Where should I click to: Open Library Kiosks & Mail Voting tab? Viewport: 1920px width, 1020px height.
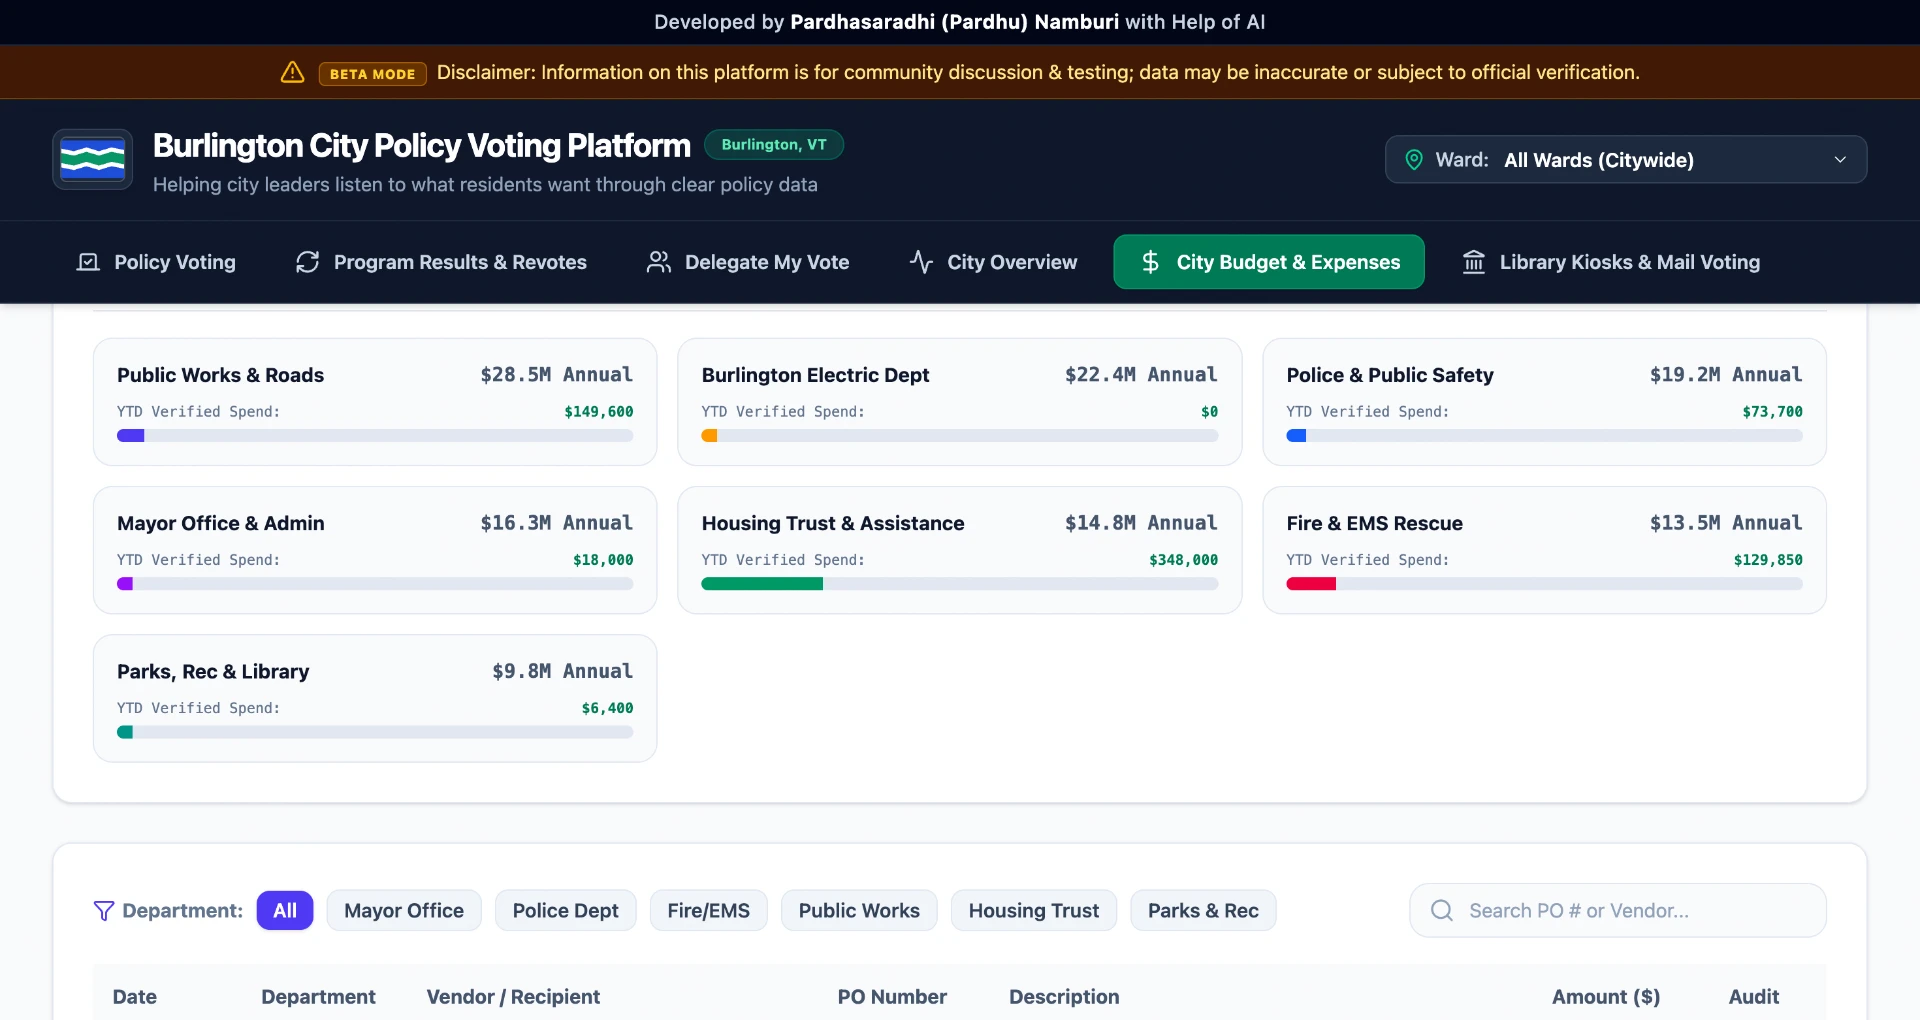point(1611,262)
